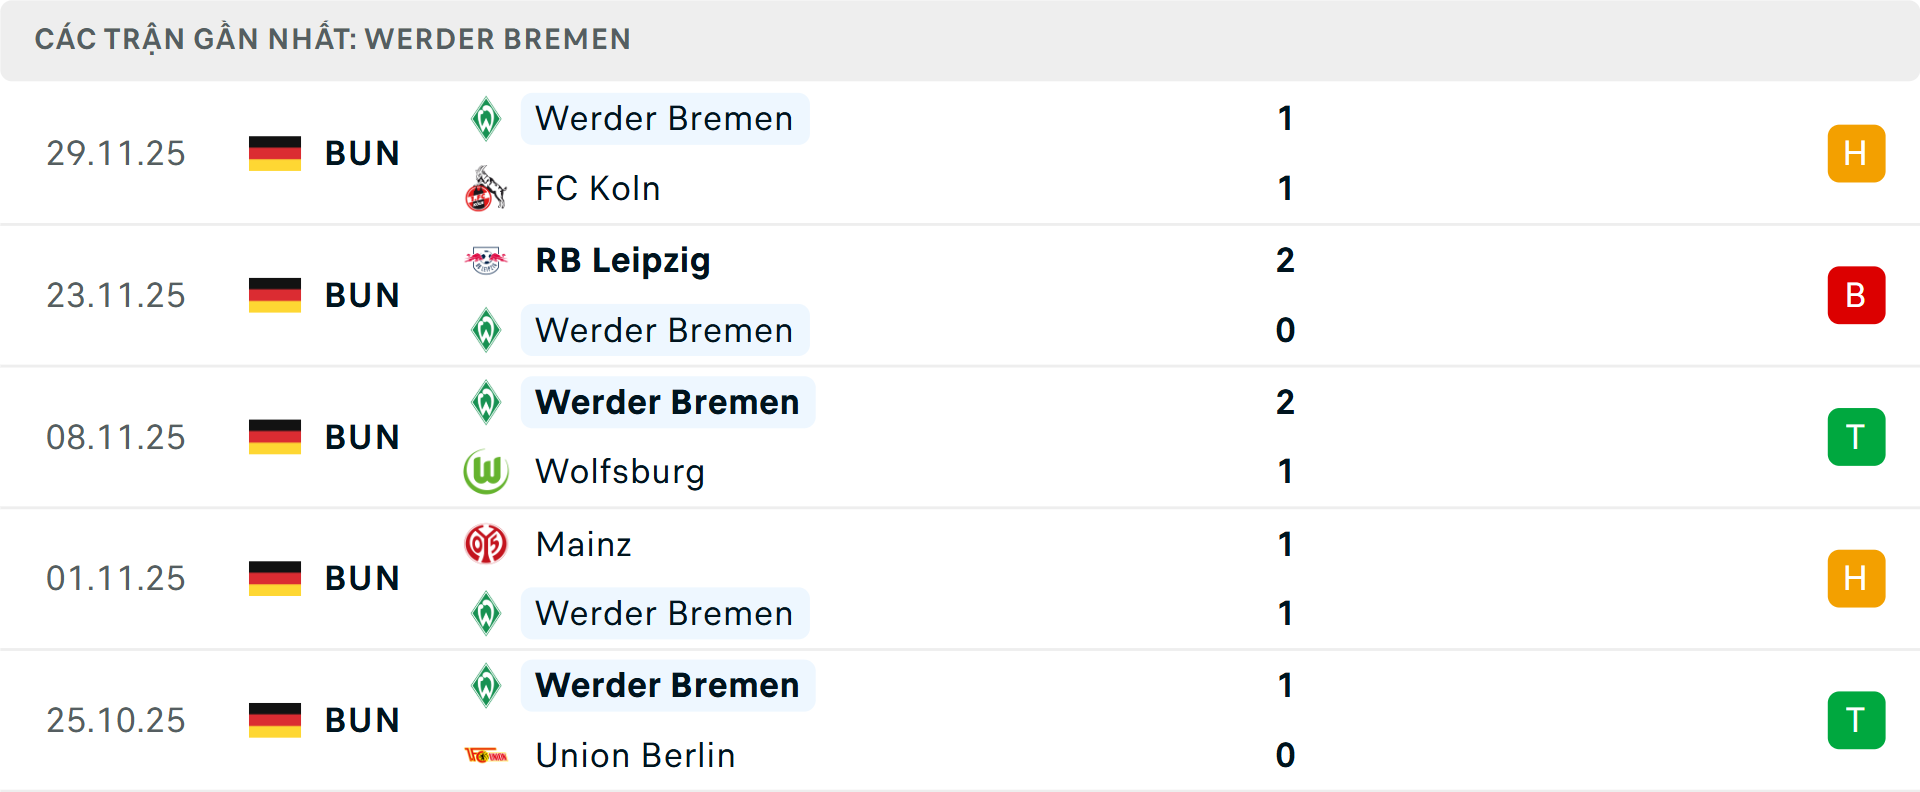Select the FC Koln club logo

click(486, 188)
